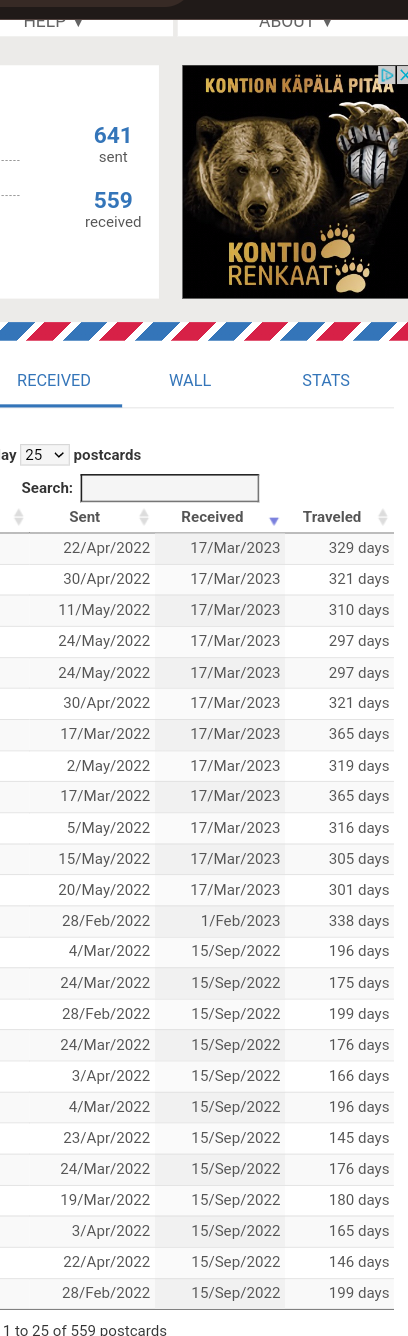Select the row traveled 329 days
This screenshot has height=1336, width=408.
point(197,548)
